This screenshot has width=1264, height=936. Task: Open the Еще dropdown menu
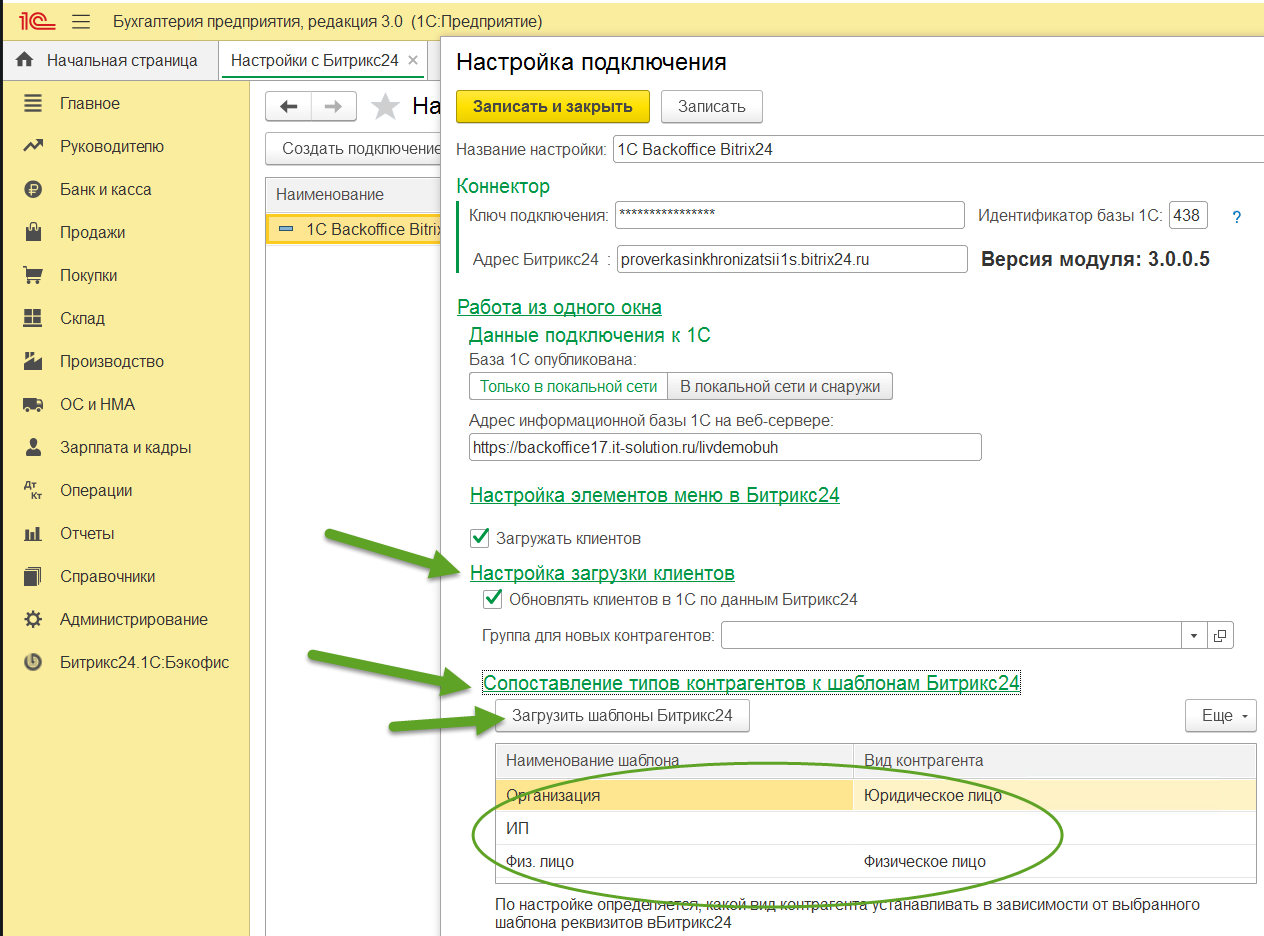coord(1221,716)
